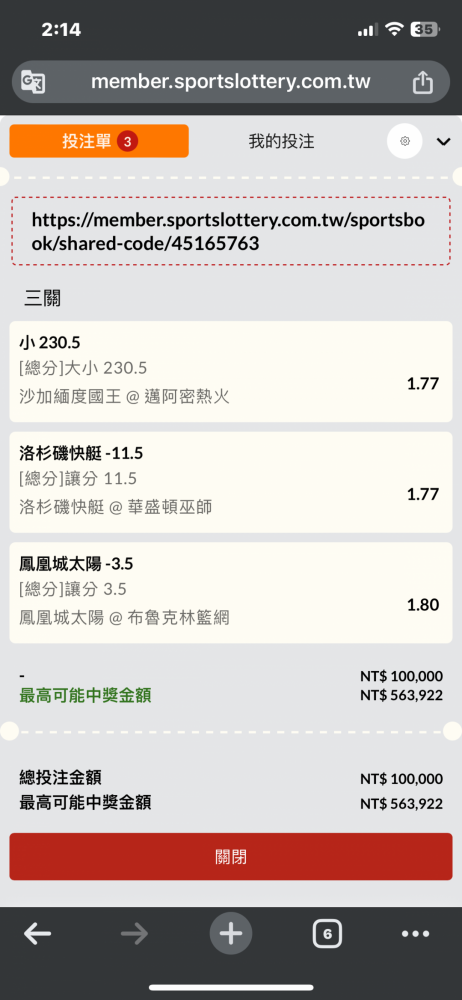
Task: Collapse the bet slip with chevron arrow
Action: pos(443,142)
